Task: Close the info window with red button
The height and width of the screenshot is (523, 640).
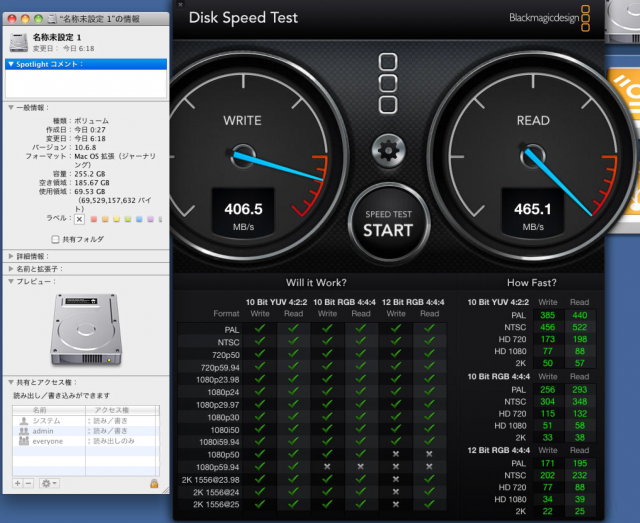Action: (12, 19)
